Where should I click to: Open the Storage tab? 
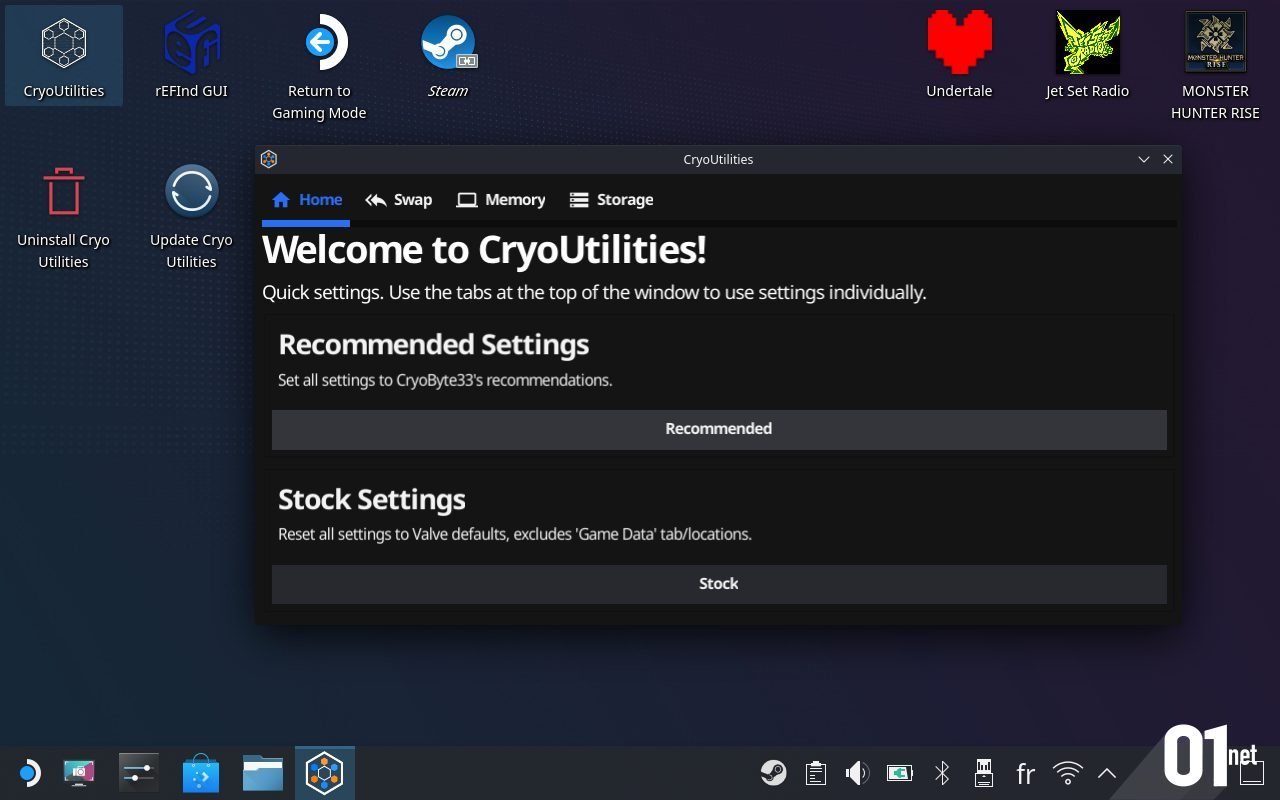(611, 200)
